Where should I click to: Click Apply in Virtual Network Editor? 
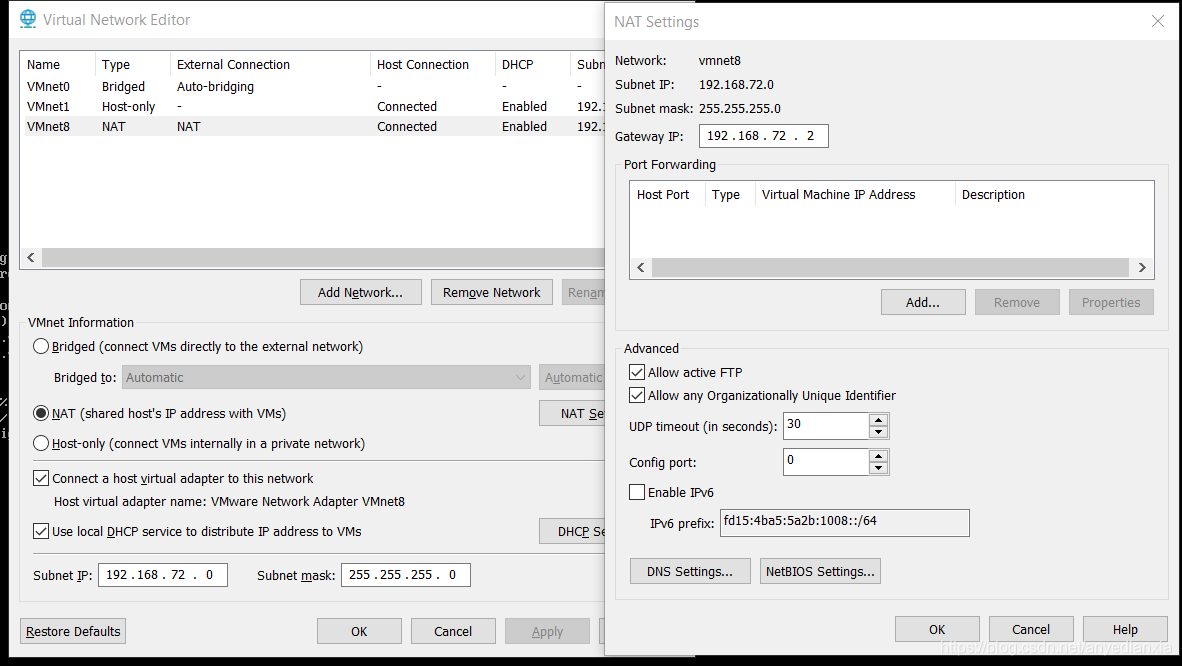click(547, 631)
